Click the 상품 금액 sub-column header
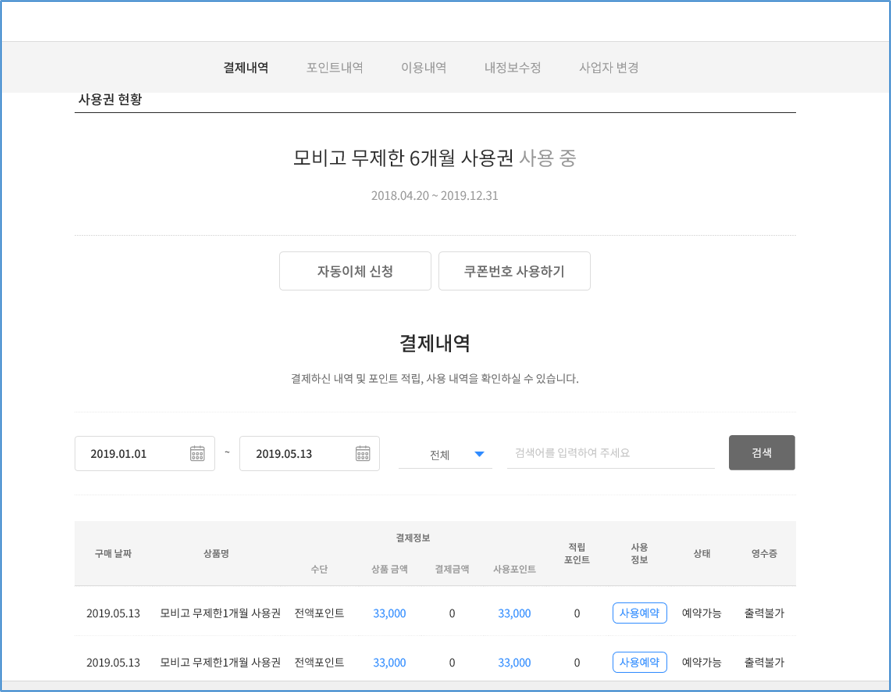This screenshot has height=692, width=891. [389, 569]
